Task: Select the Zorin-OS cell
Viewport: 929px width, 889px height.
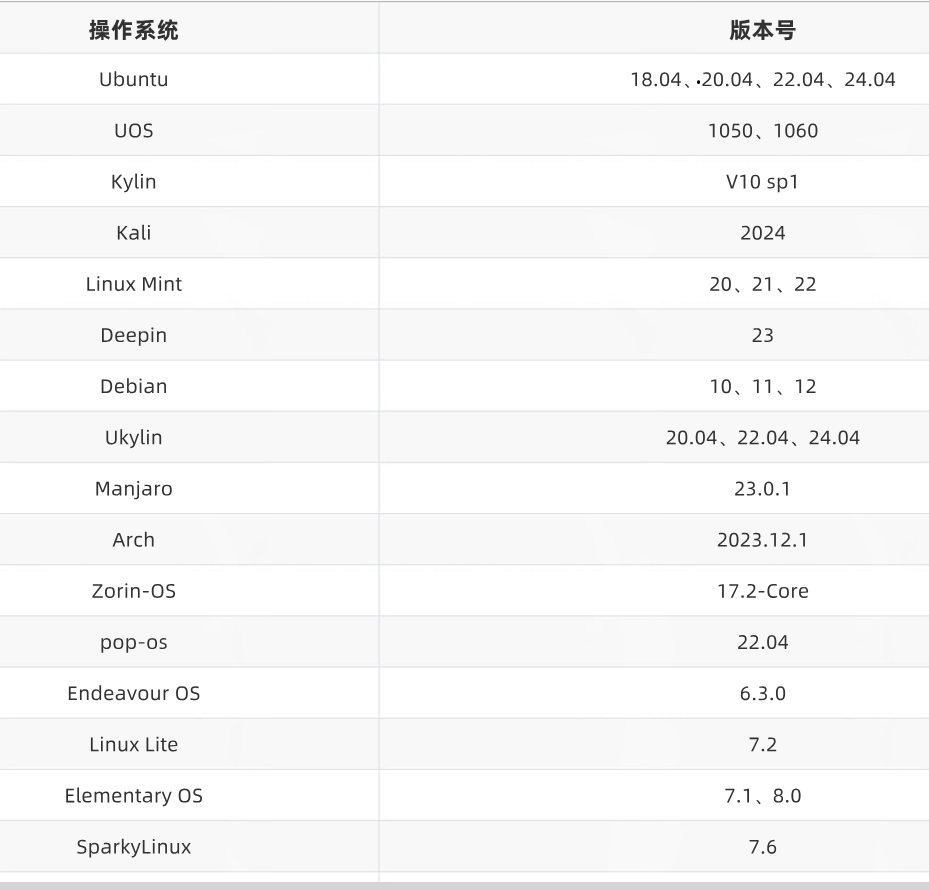Action: click(133, 591)
